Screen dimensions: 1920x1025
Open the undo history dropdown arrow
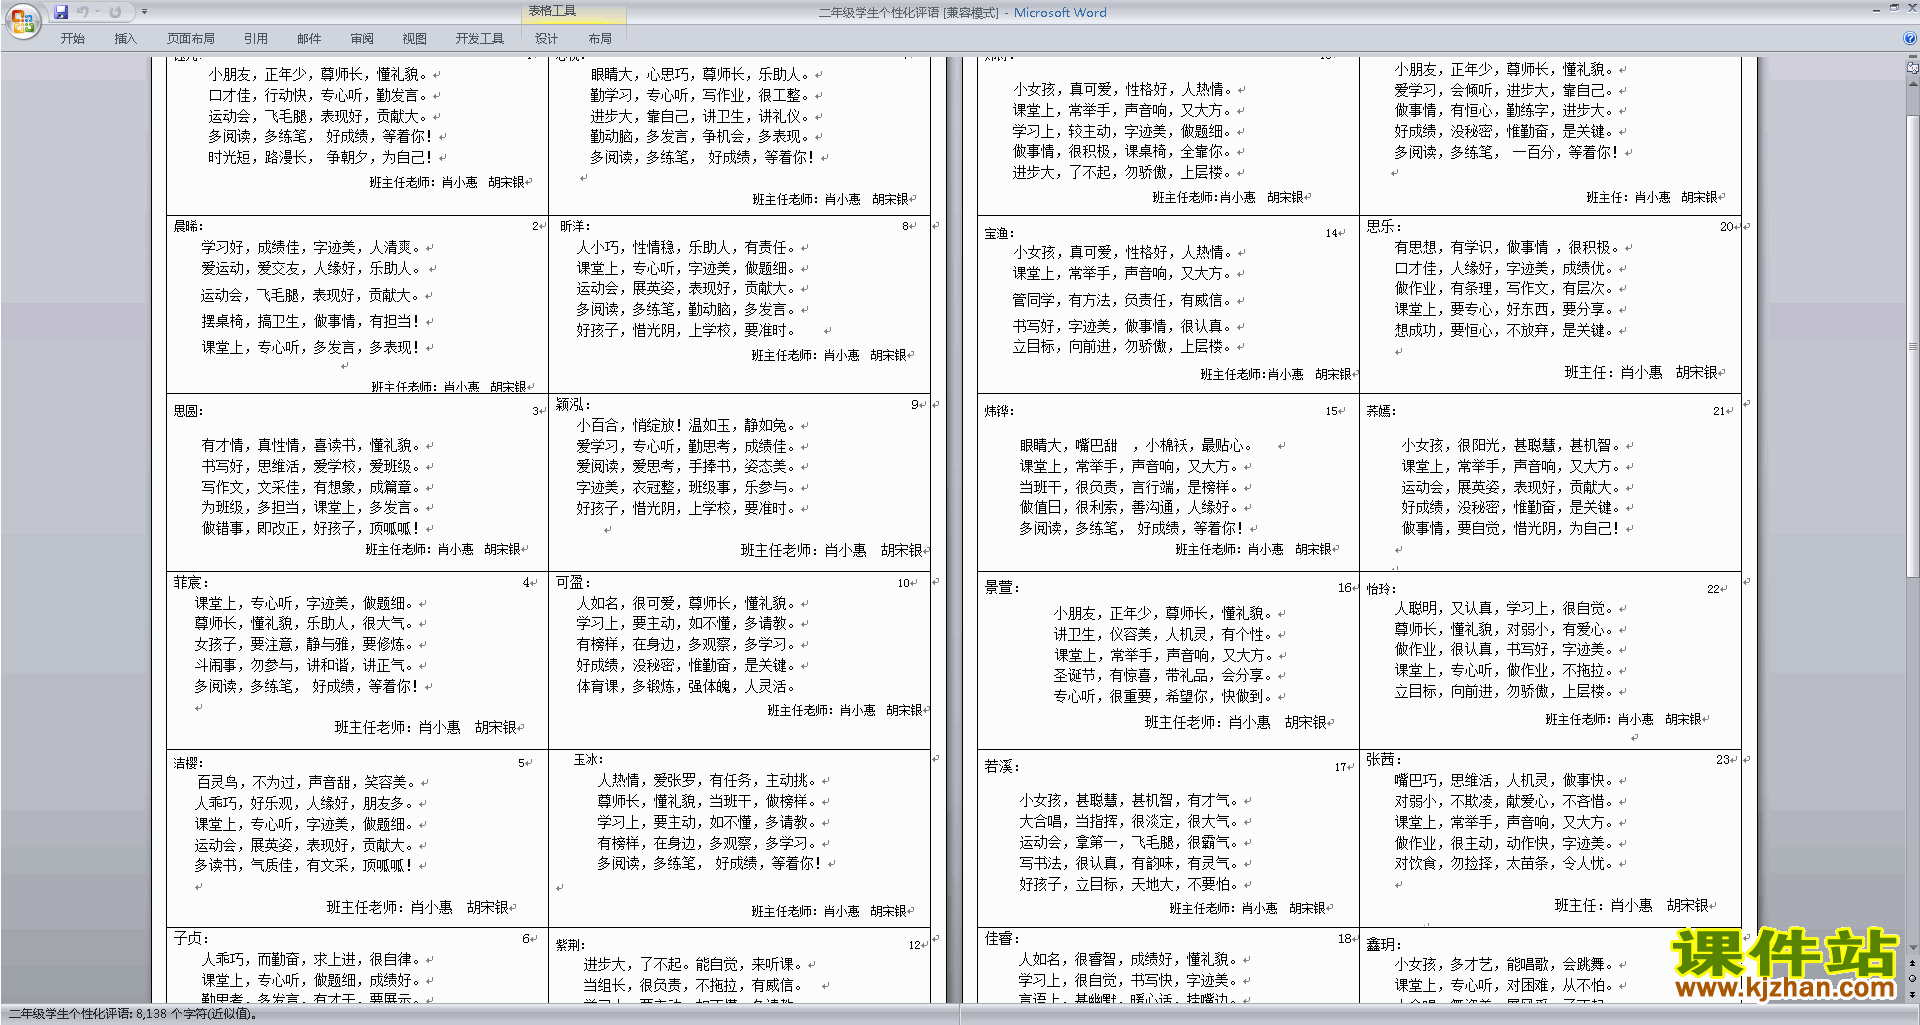tap(97, 12)
